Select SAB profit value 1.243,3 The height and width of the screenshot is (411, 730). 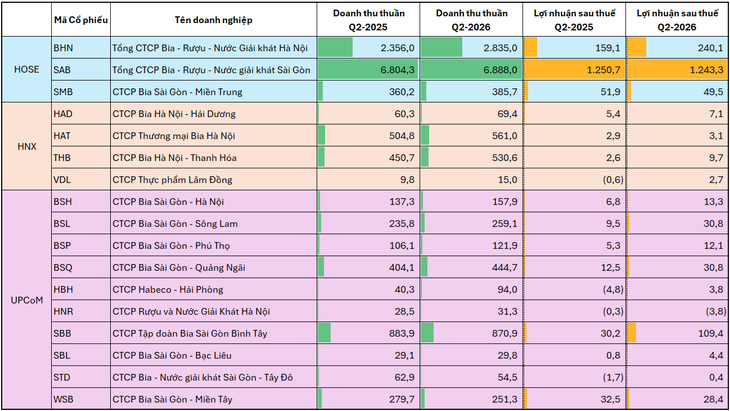(706, 70)
